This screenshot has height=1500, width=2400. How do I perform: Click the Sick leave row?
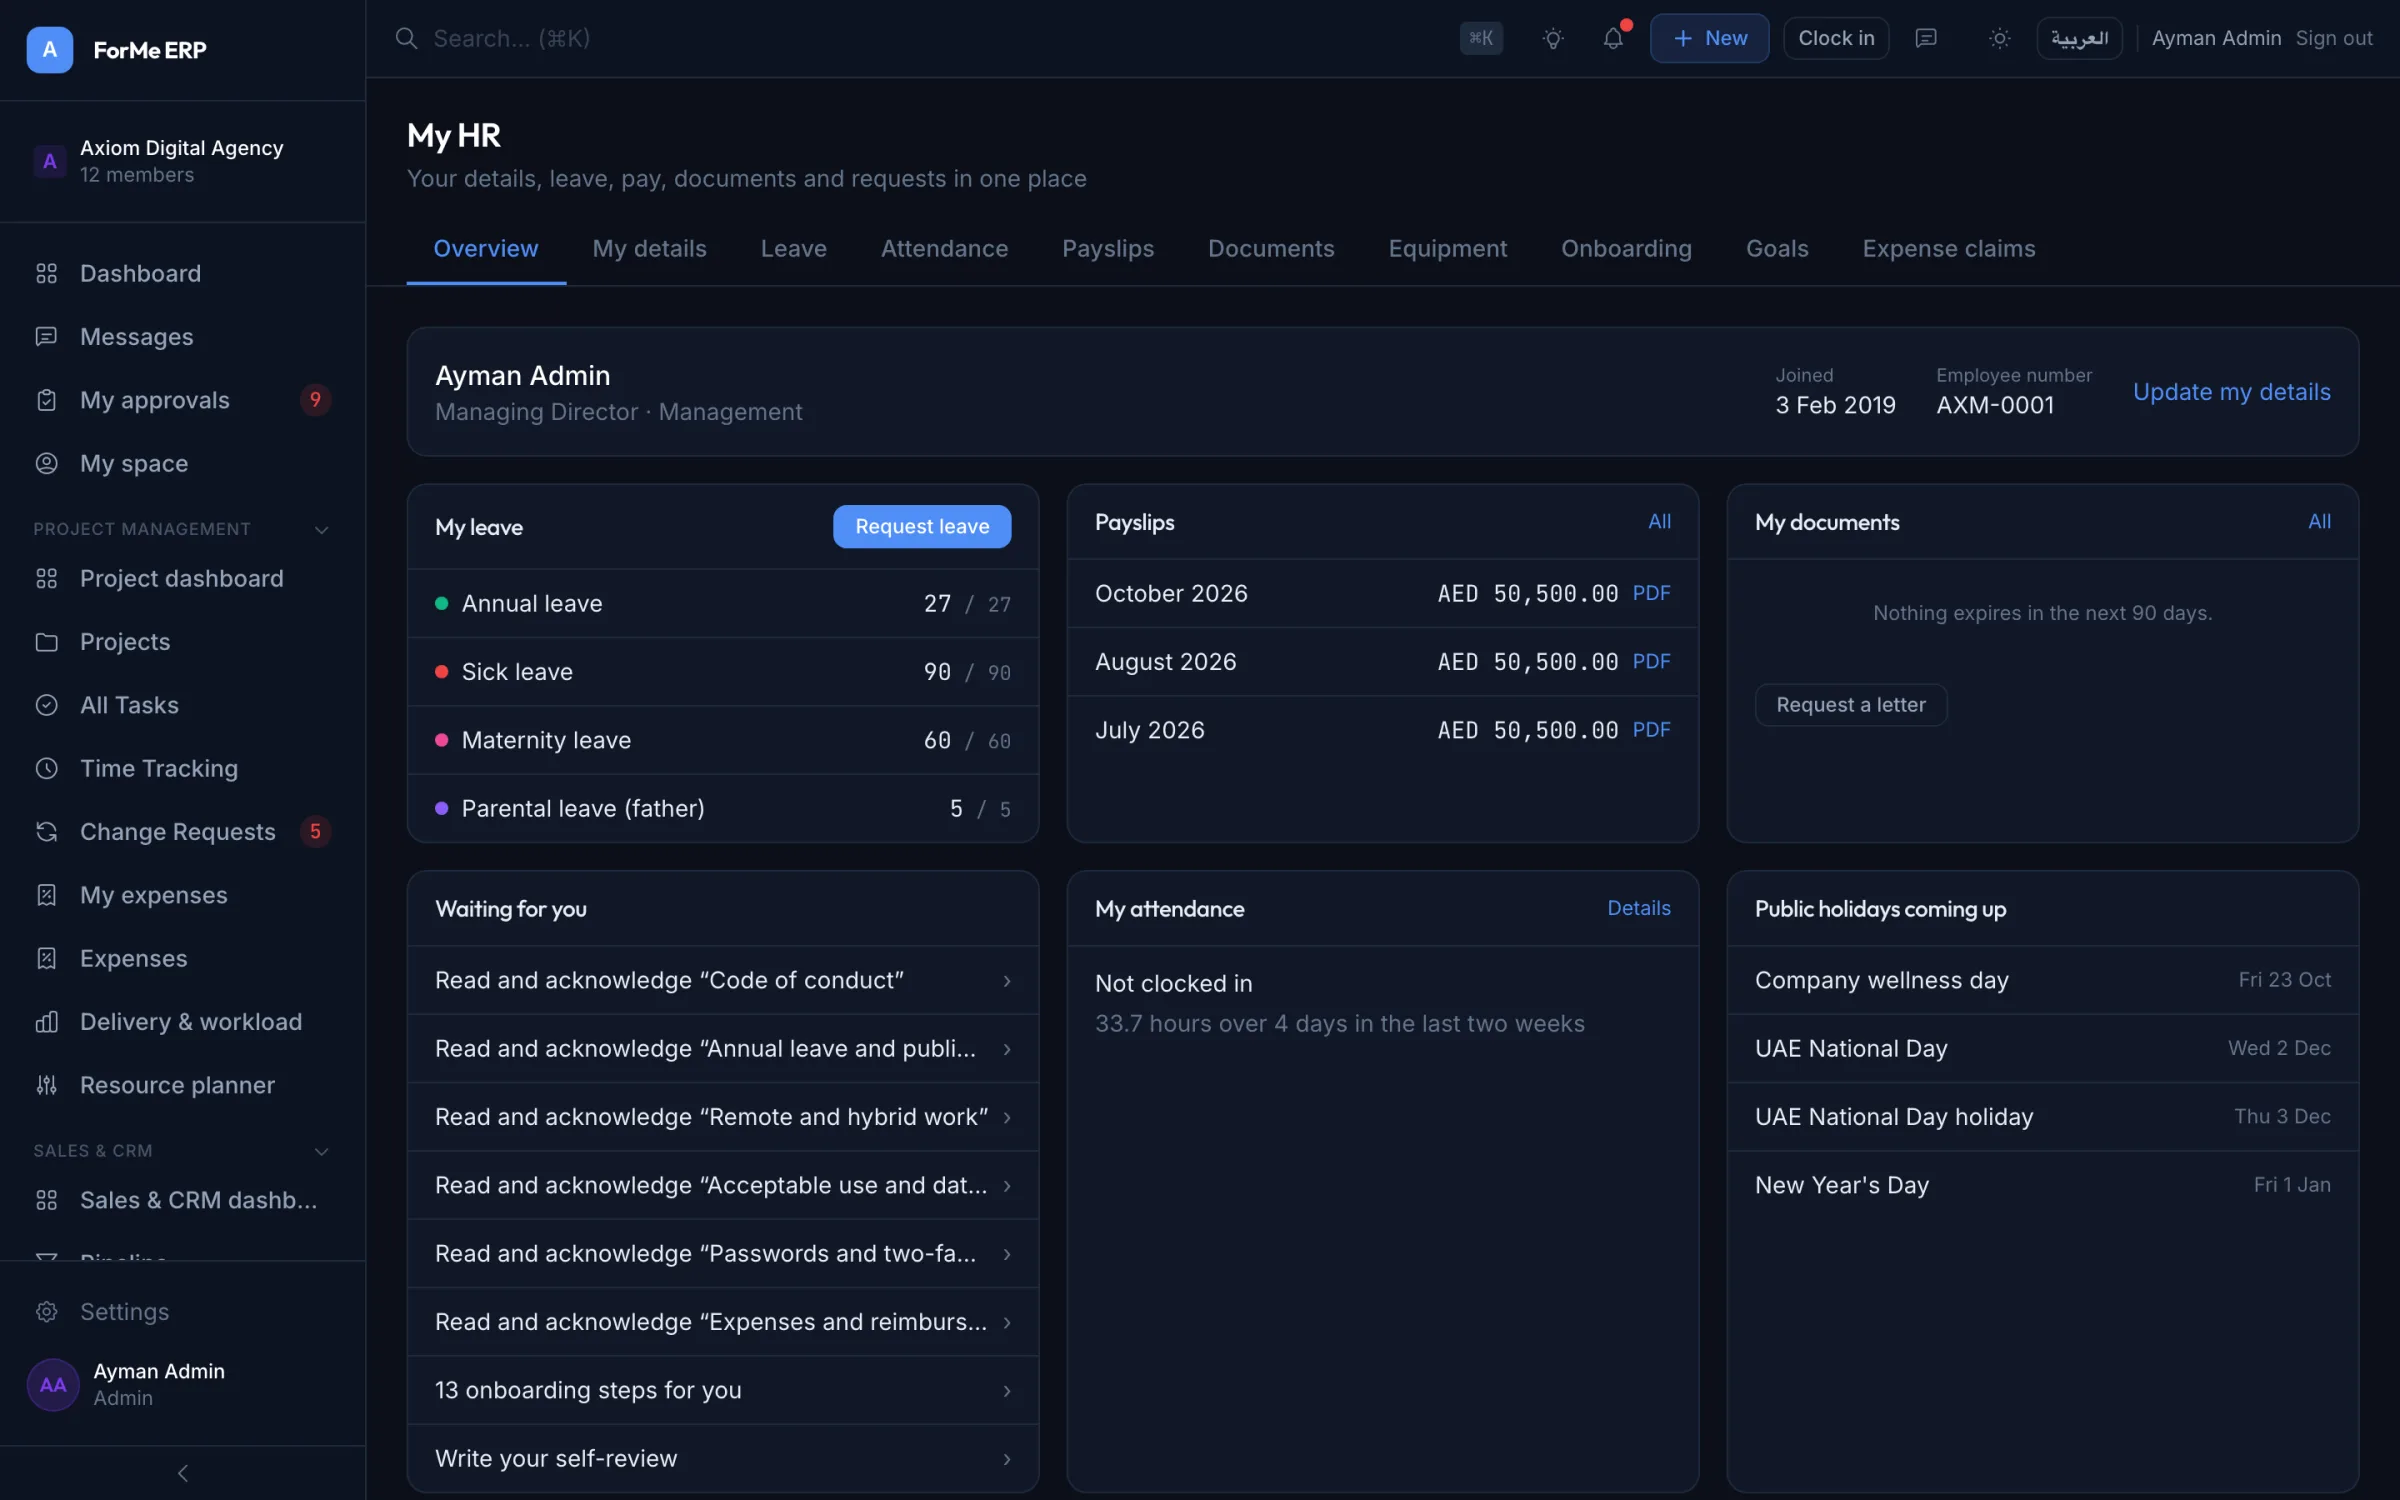point(723,672)
